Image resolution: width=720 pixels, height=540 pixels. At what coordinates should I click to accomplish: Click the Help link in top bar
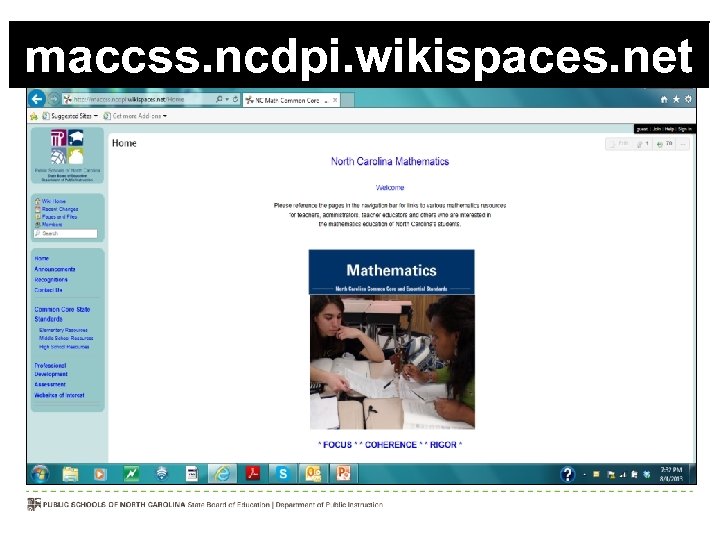point(669,129)
